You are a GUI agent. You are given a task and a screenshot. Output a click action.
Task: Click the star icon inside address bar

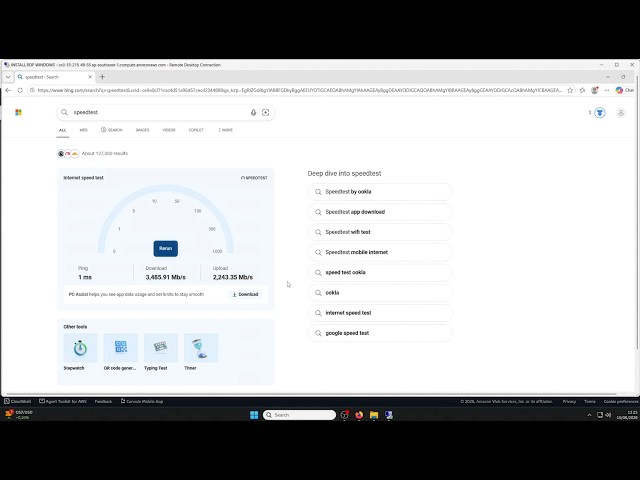570,90
